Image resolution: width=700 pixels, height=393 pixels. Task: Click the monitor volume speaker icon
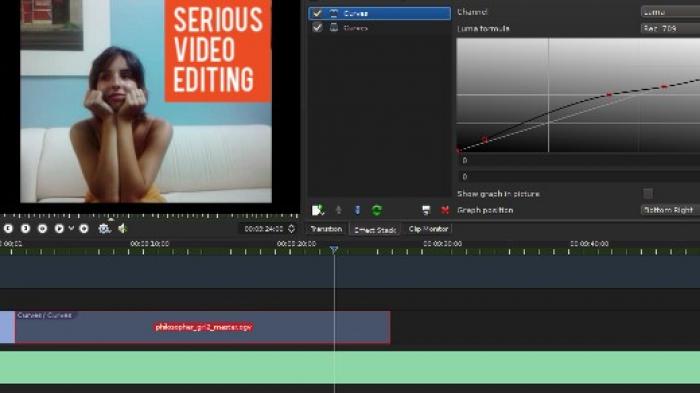click(123, 229)
